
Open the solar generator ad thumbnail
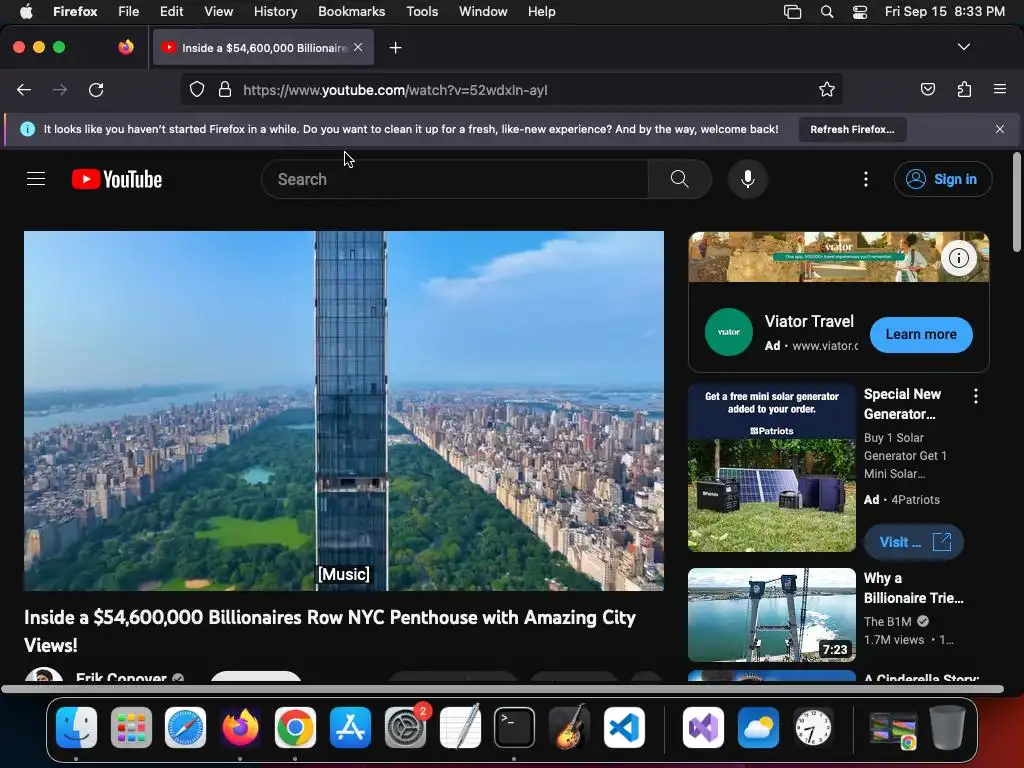pyautogui.click(x=772, y=468)
